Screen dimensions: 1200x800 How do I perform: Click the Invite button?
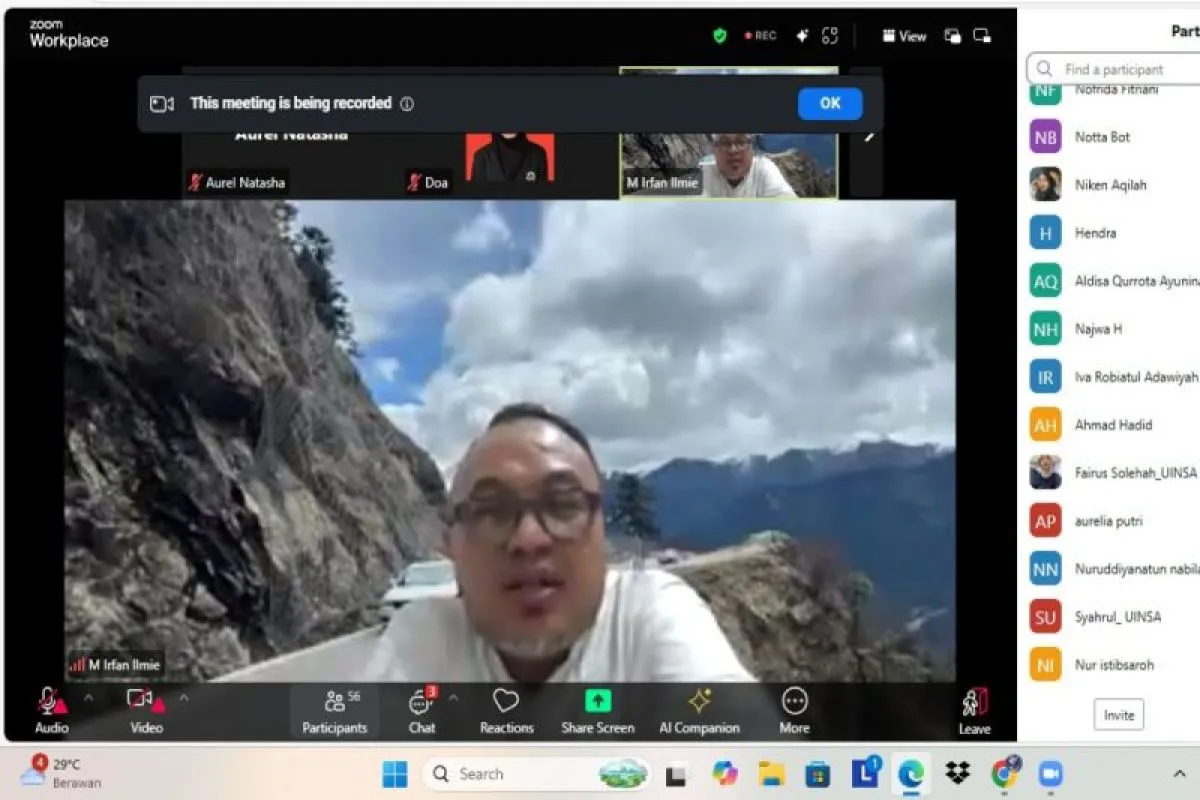pyautogui.click(x=1119, y=715)
